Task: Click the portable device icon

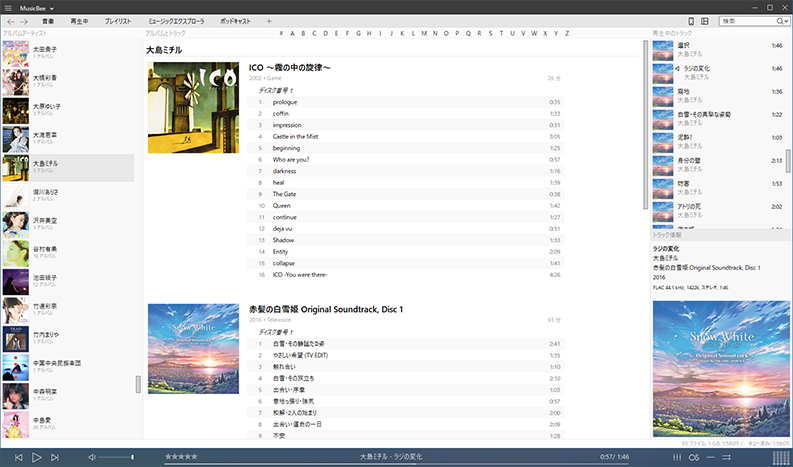Action: click(691, 21)
